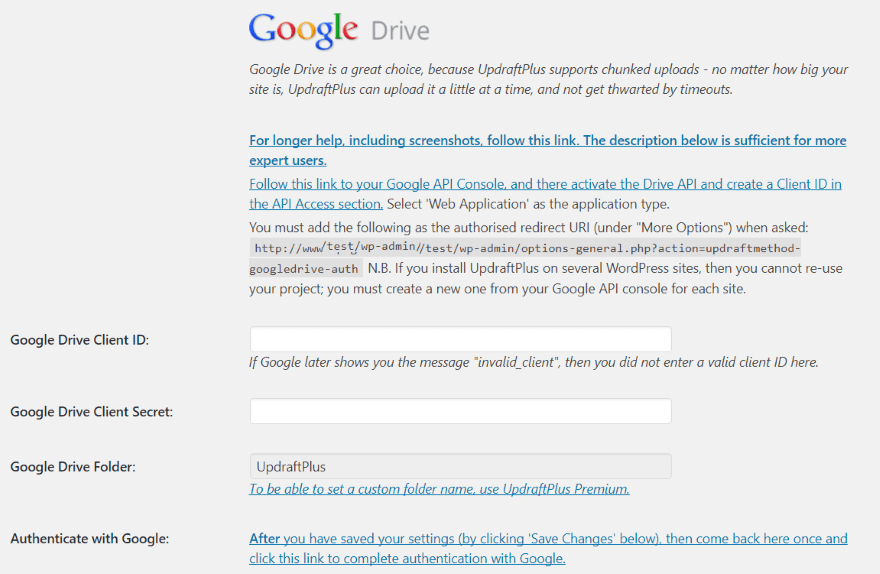
Task: Focus the Google Drive Client Secret field
Action: pyautogui.click(x=460, y=411)
